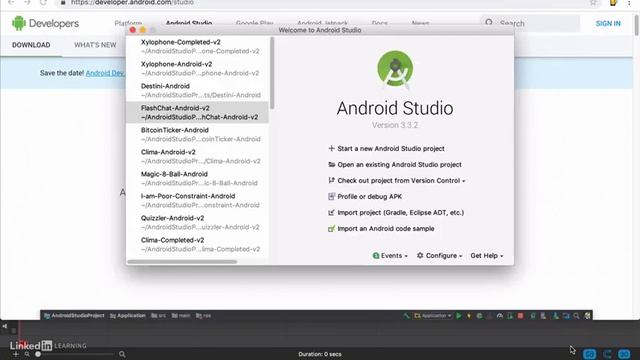This screenshot has height=360, width=640.
Task: Click the plus icon in bottom-left recorder bar
Action: pyautogui.click(x=16, y=354)
